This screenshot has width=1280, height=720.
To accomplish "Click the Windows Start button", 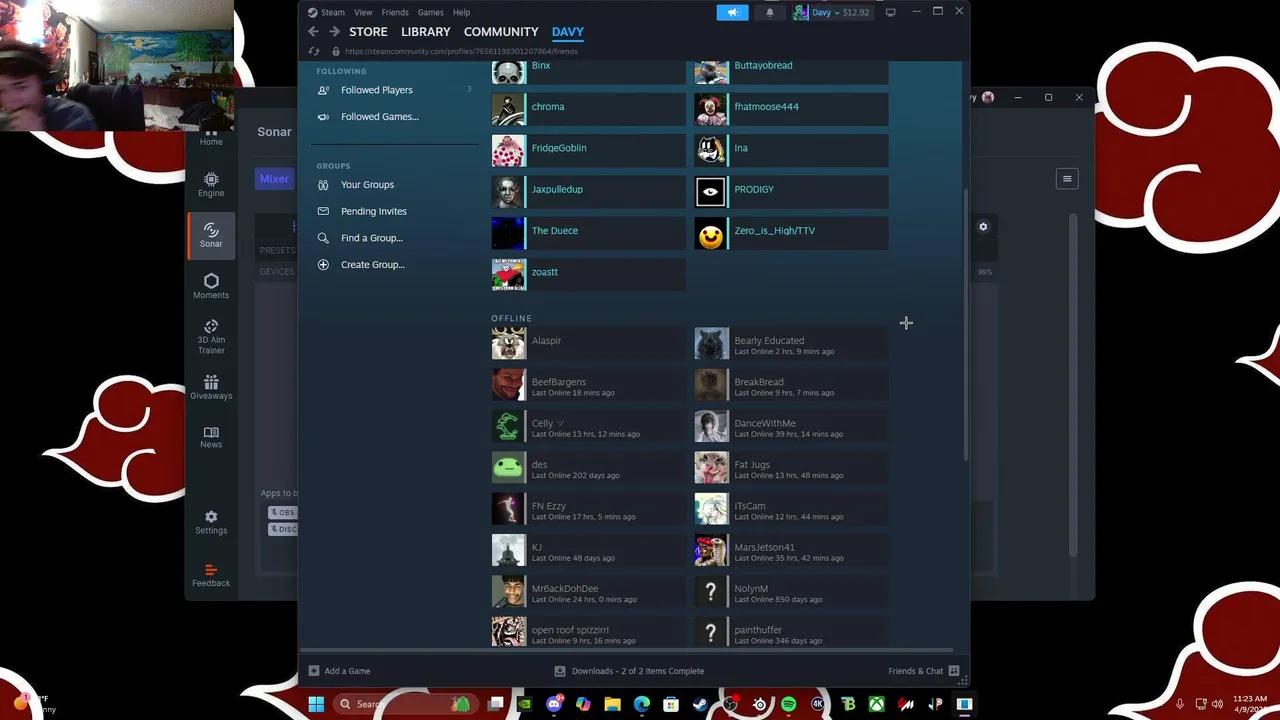I will click(x=316, y=704).
